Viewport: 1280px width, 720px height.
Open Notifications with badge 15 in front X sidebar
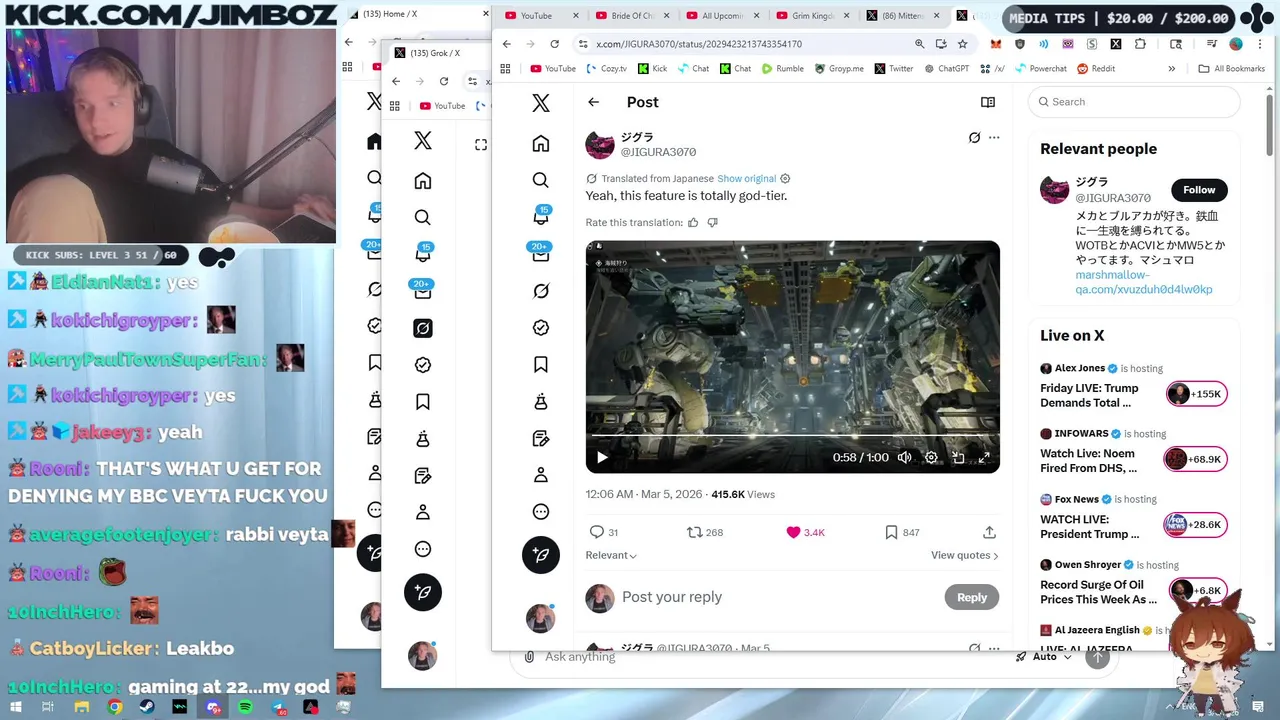tap(541, 216)
